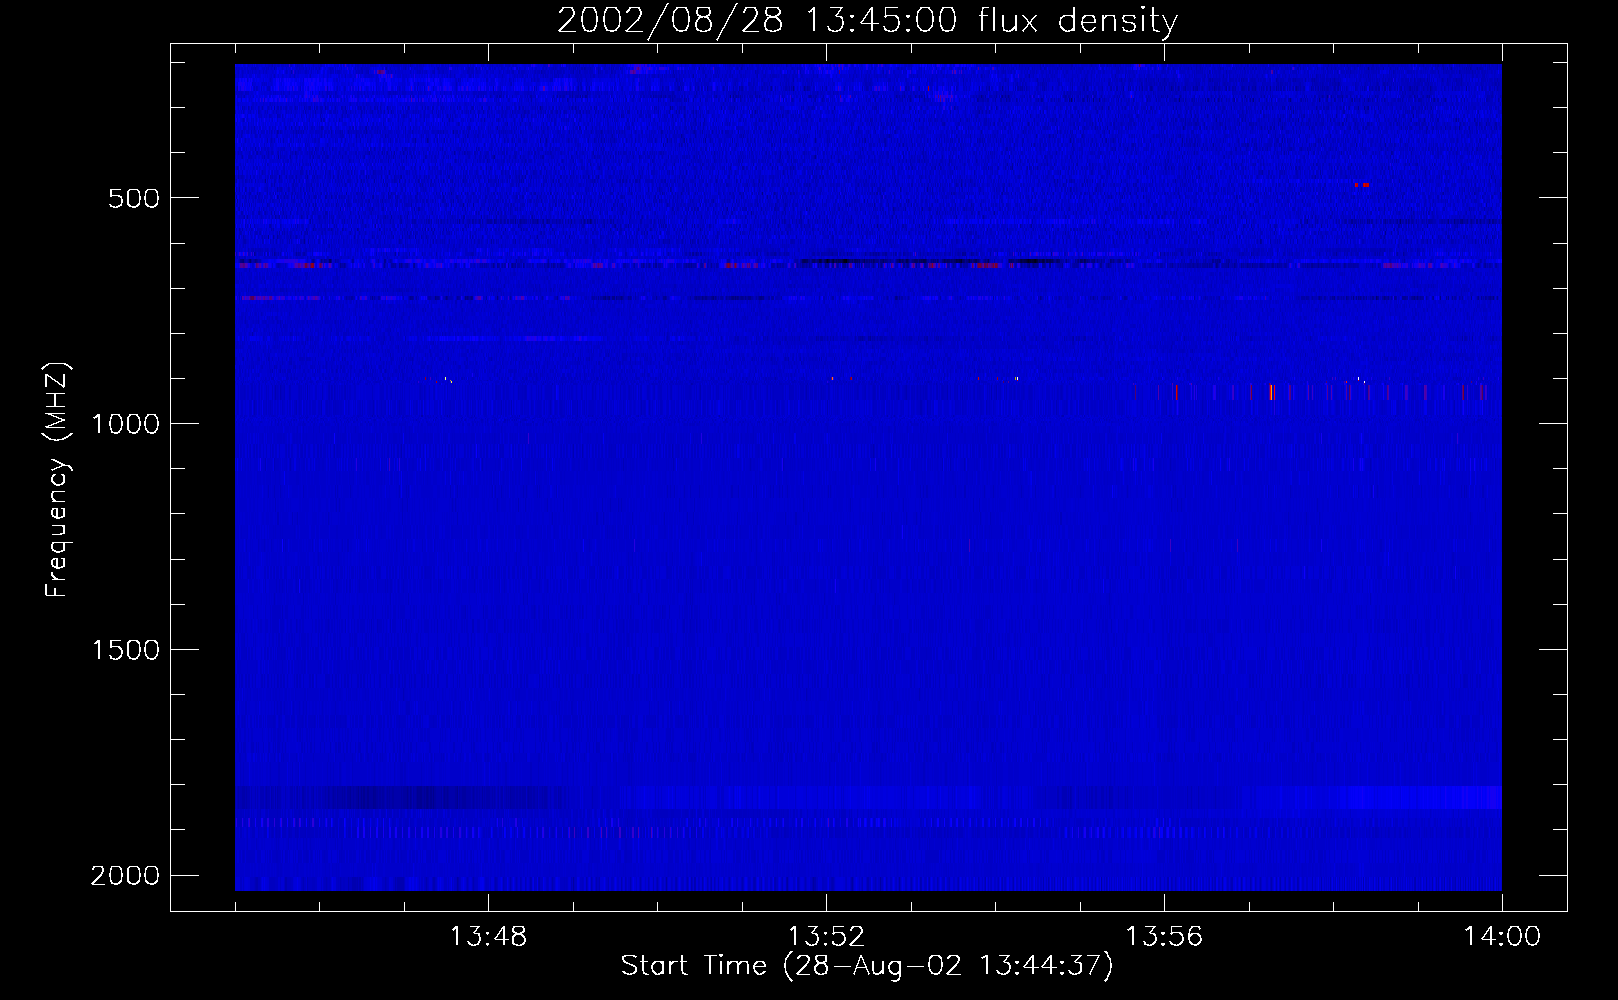
Task: Select the '500' frequency axis label
Action: (134, 198)
